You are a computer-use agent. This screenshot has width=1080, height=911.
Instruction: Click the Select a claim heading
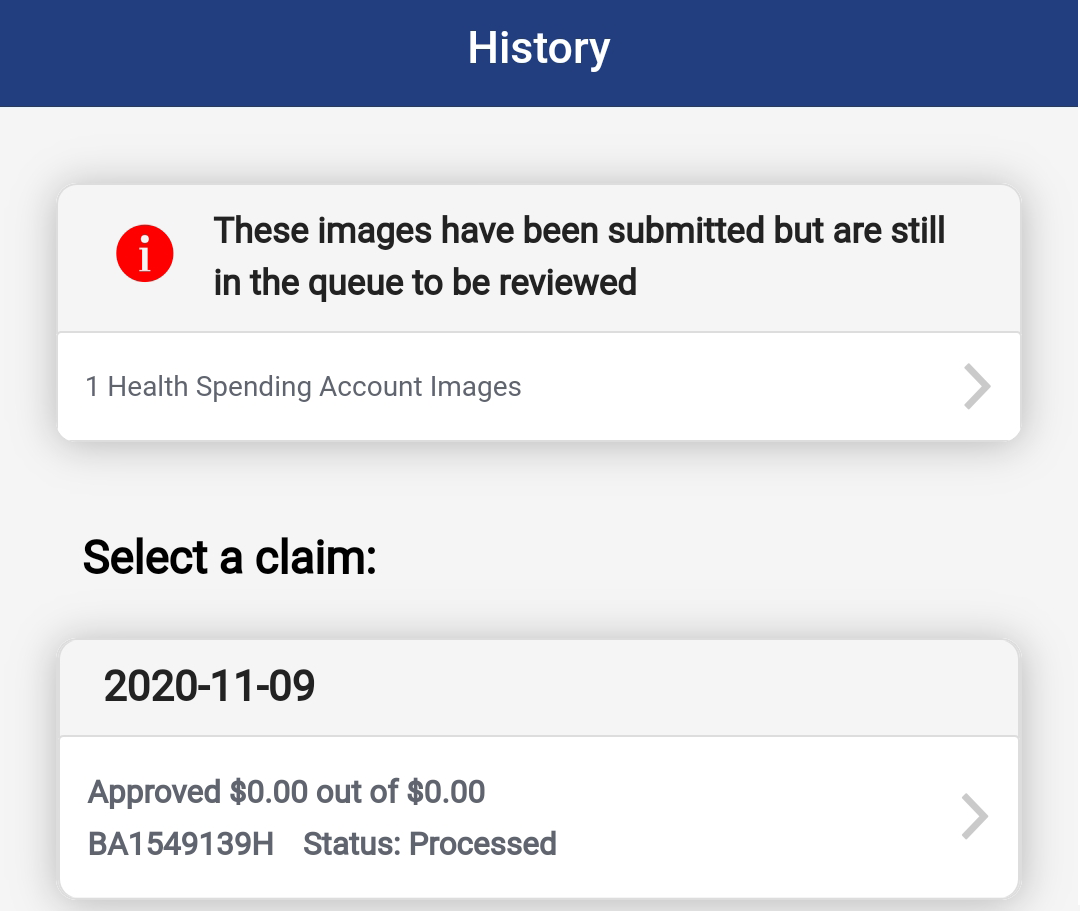pyautogui.click(x=230, y=557)
